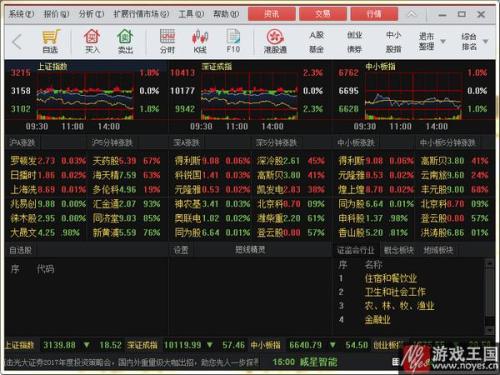Click the 设置 settings tab
Image resolution: width=500 pixels, height=375 pixels.
pyautogui.click(x=181, y=250)
